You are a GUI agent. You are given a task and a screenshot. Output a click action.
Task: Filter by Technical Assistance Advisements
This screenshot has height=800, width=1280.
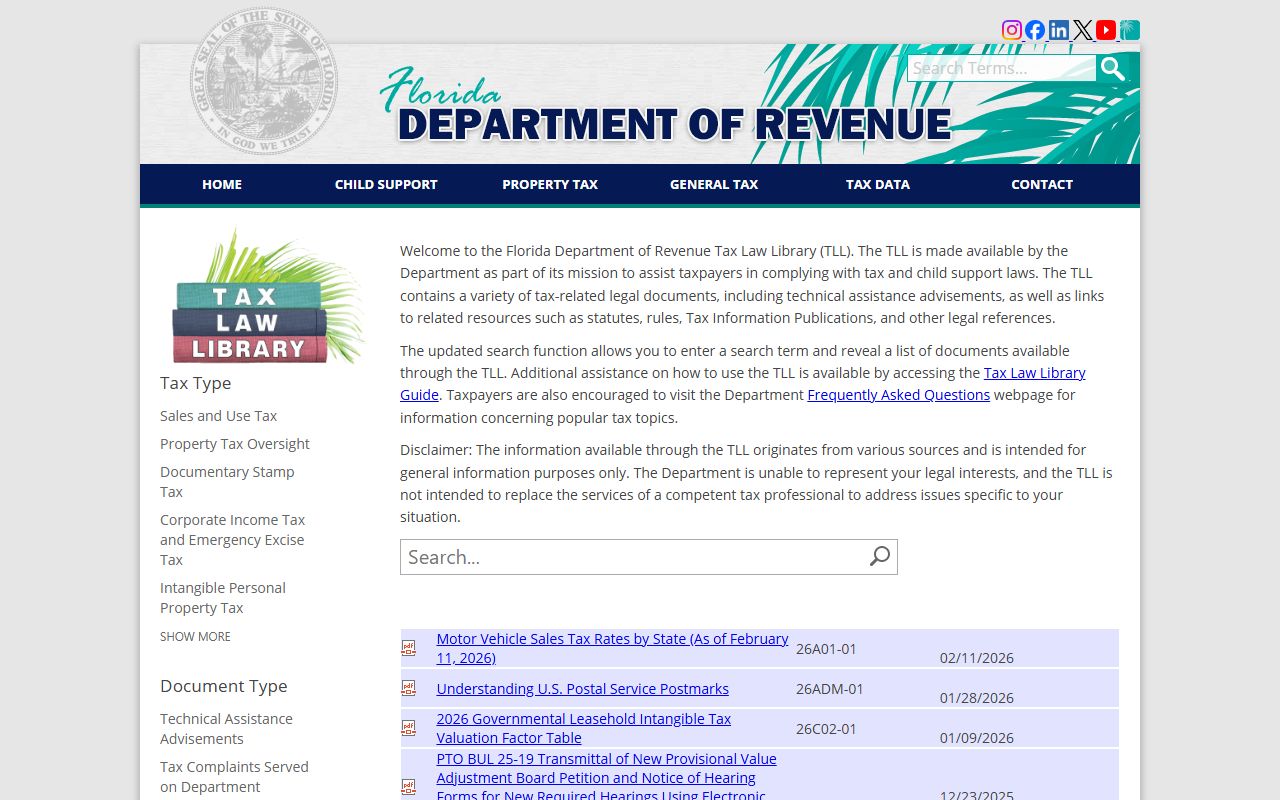tap(226, 729)
